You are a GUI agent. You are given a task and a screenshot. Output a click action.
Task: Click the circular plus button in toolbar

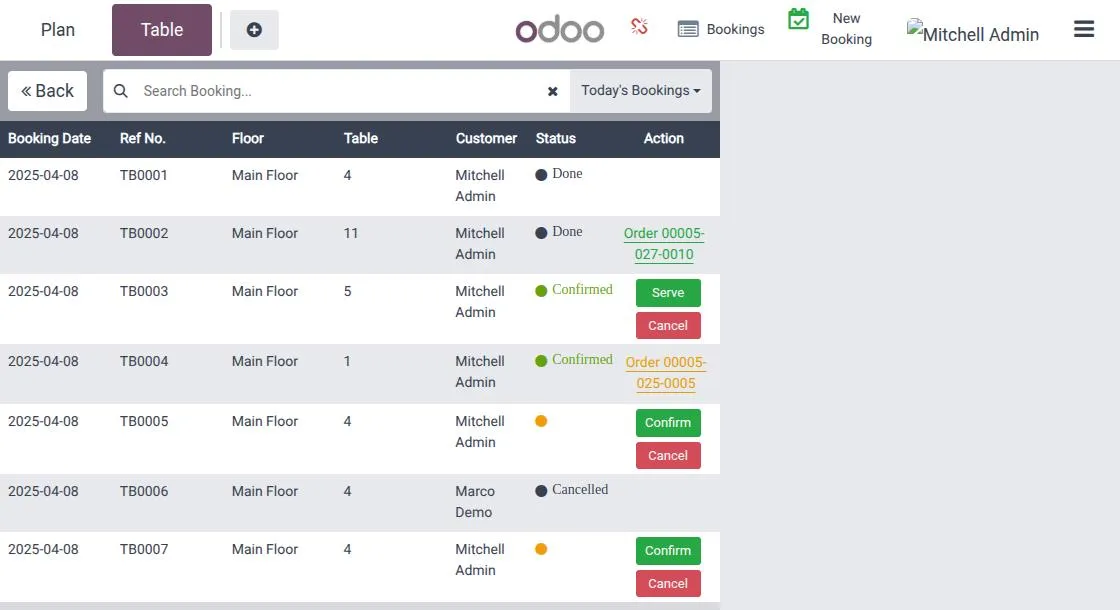pos(254,30)
